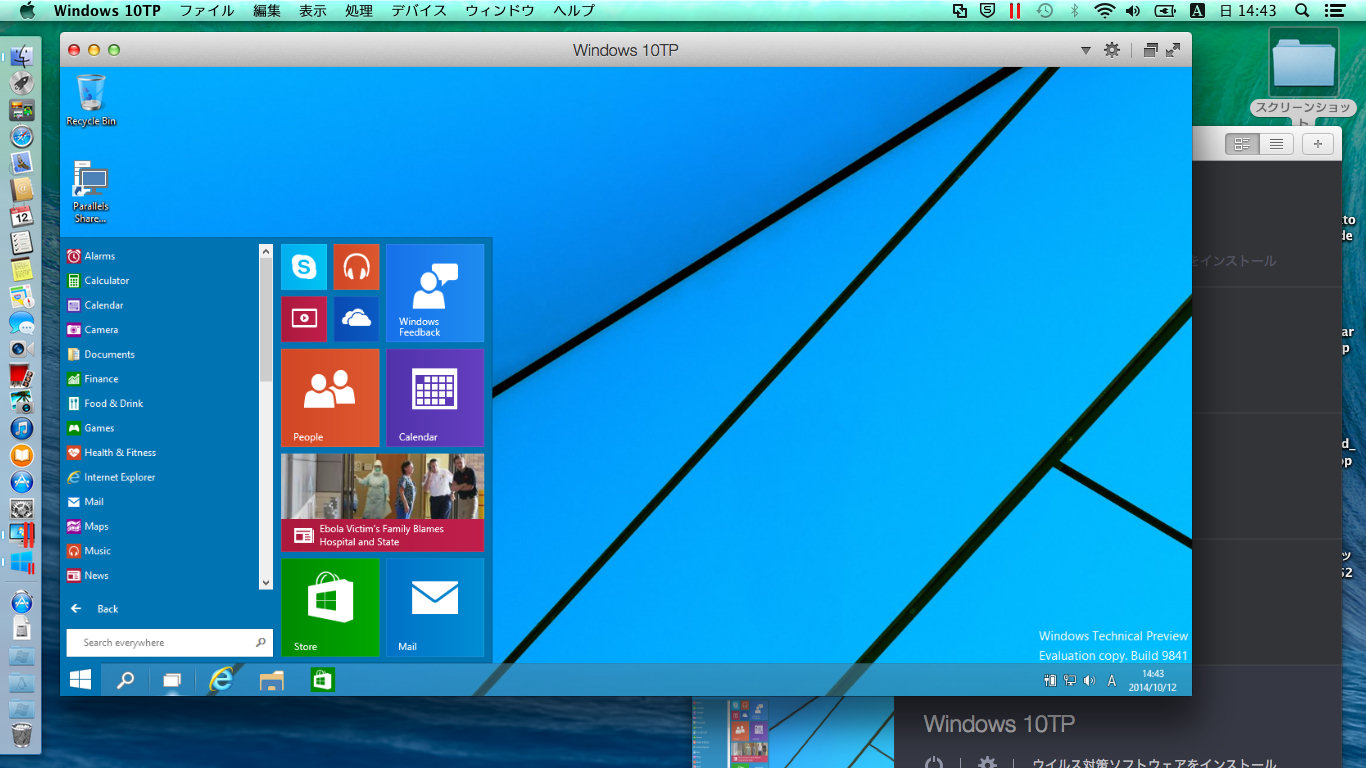Click the Task View taskbar icon
The height and width of the screenshot is (768, 1366).
172,681
